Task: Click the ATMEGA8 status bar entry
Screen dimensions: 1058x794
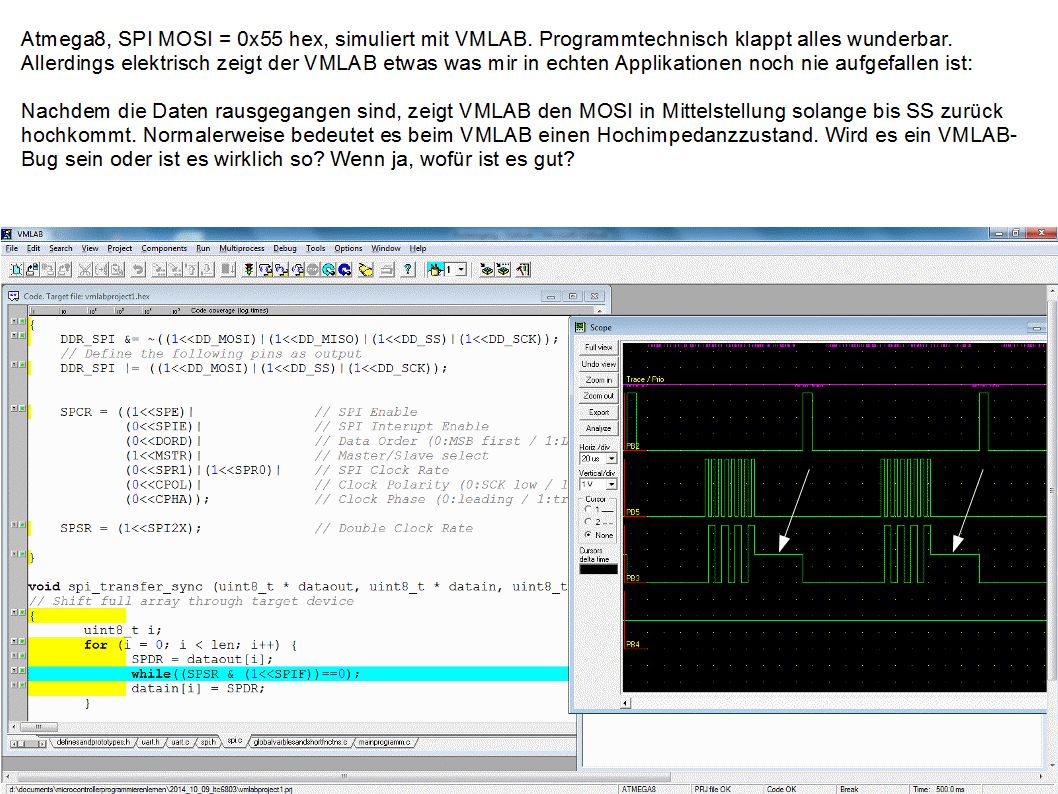Action: [x=638, y=789]
